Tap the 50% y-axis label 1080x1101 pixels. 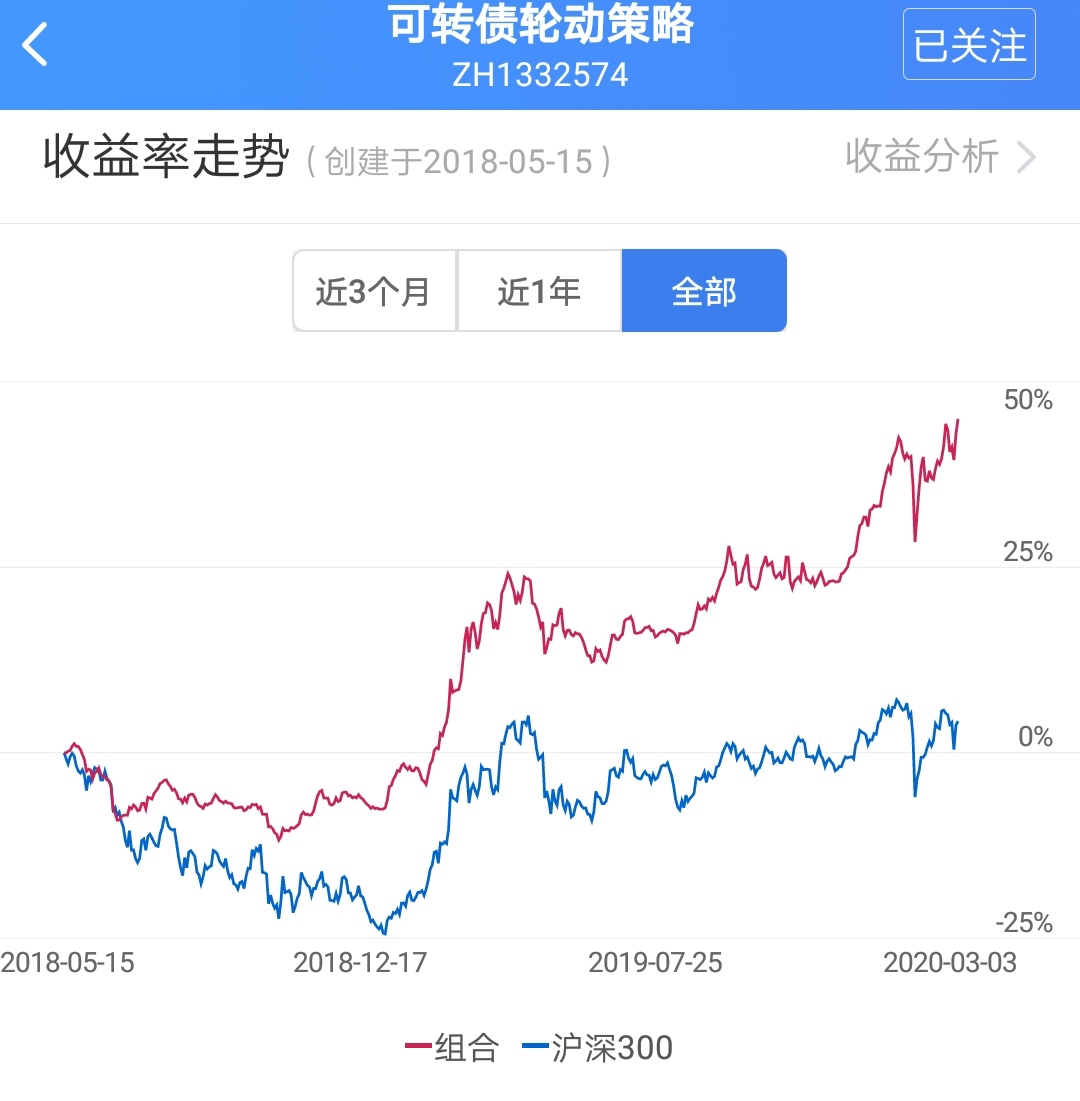tap(1028, 400)
